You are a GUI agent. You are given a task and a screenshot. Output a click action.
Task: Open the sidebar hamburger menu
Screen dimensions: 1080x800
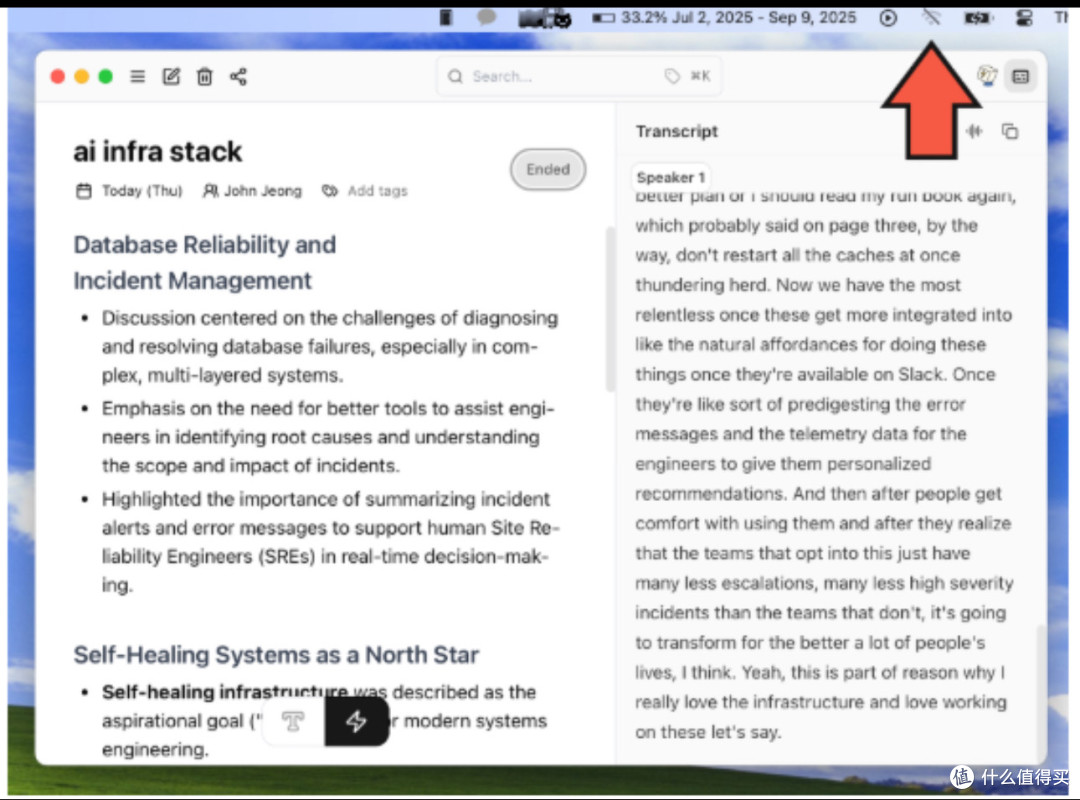[x=138, y=76]
